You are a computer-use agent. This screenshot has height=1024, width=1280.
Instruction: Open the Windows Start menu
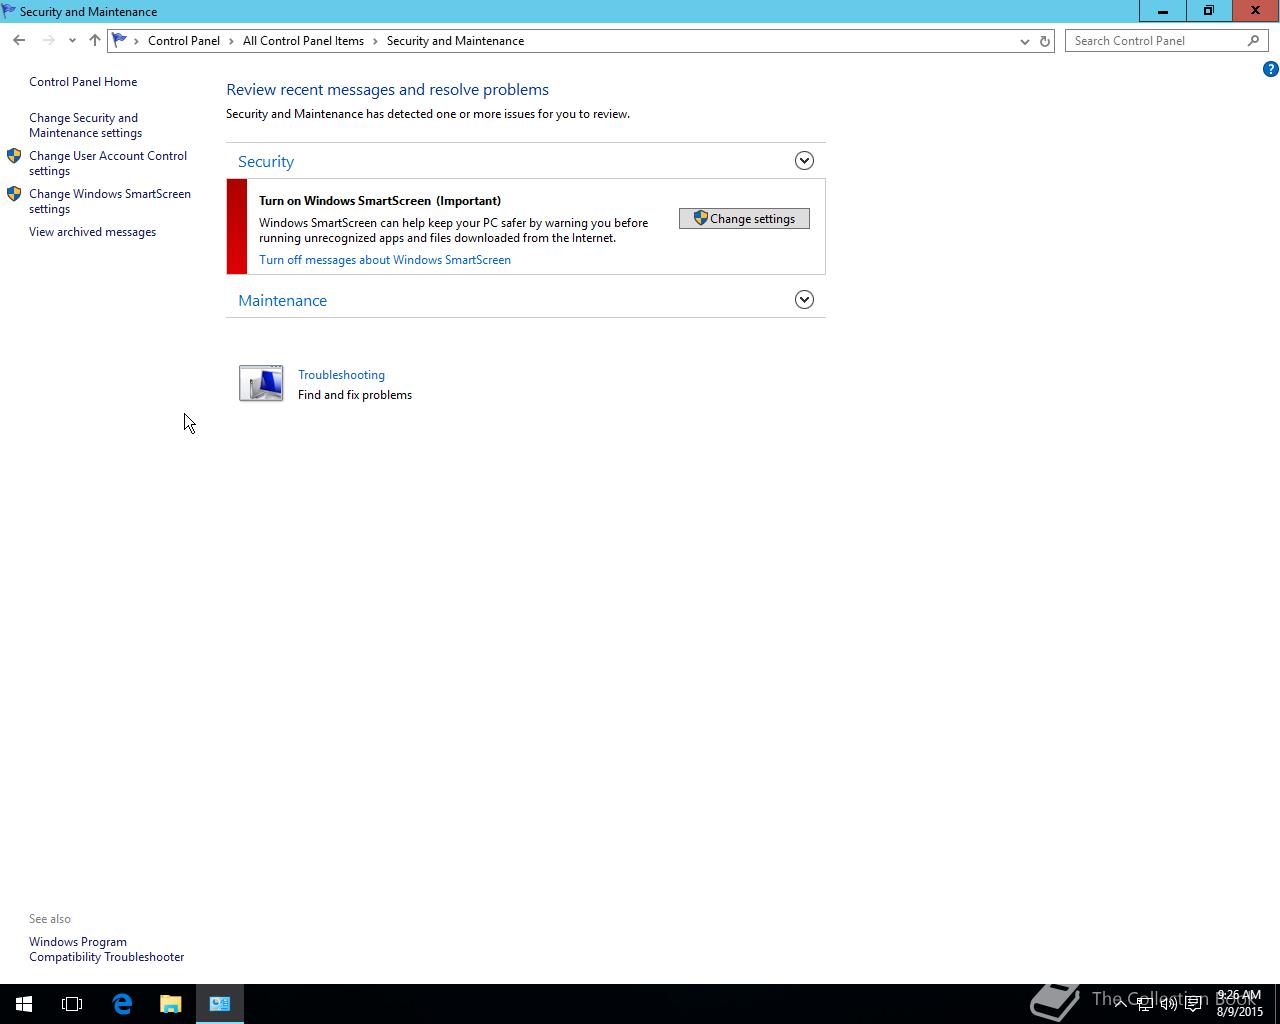pos(24,1004)
